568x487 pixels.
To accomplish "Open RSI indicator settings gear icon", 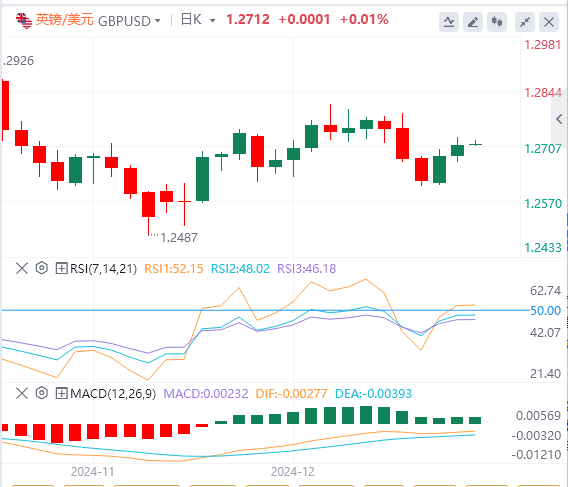I will tap(42, 269).
